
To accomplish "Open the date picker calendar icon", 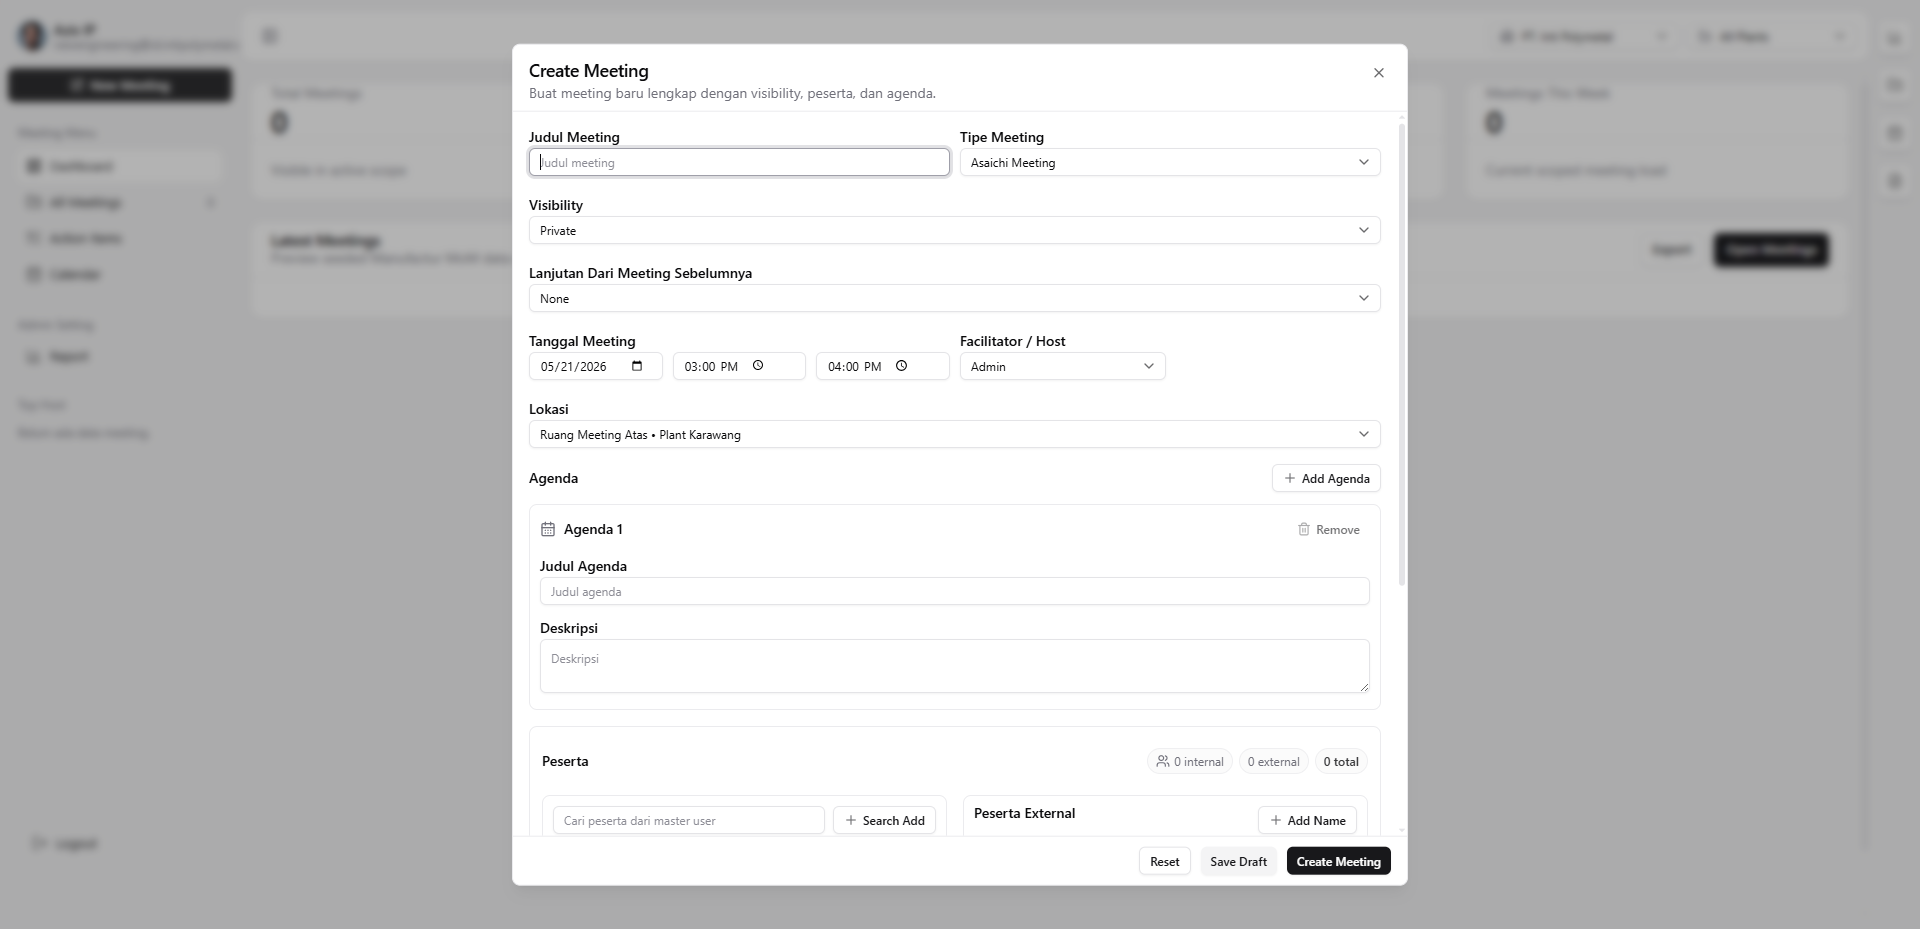I will click(637, 366).
